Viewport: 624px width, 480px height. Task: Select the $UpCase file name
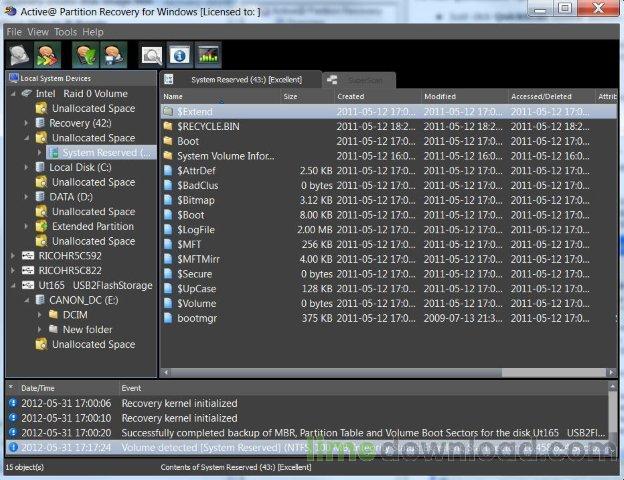coord(197,289)
